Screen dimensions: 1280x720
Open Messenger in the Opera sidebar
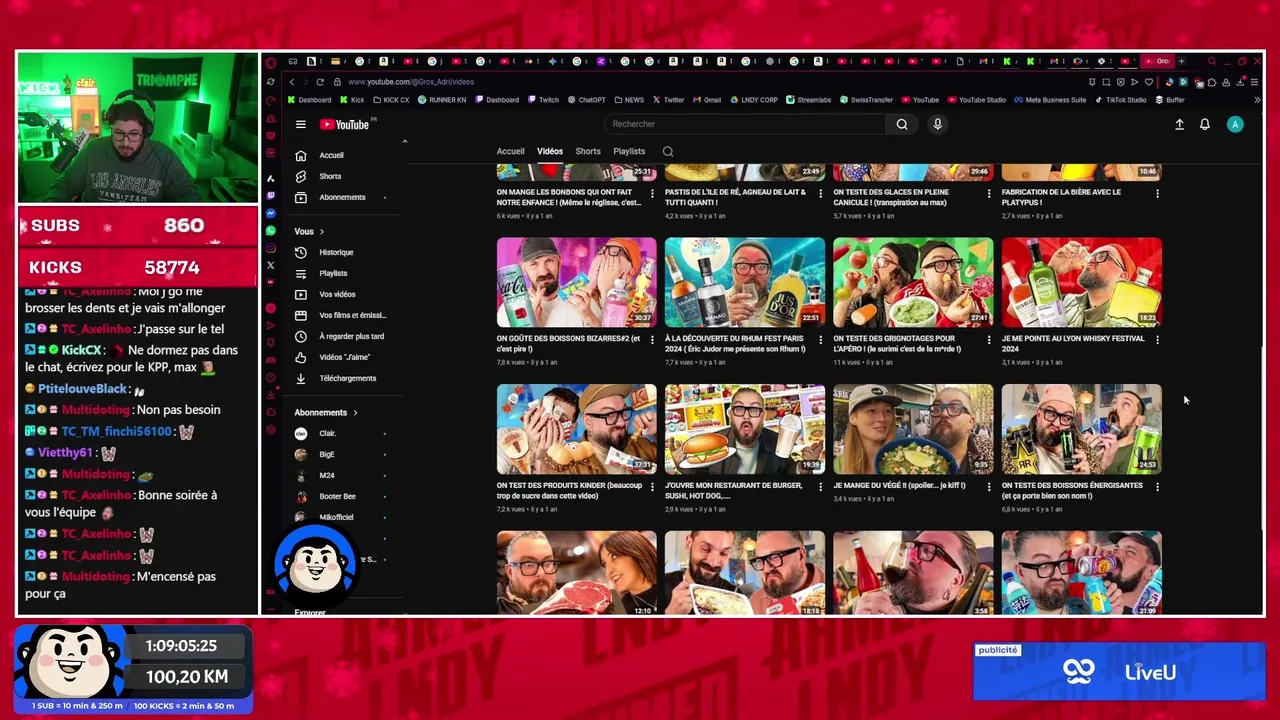tap(271, 213)
